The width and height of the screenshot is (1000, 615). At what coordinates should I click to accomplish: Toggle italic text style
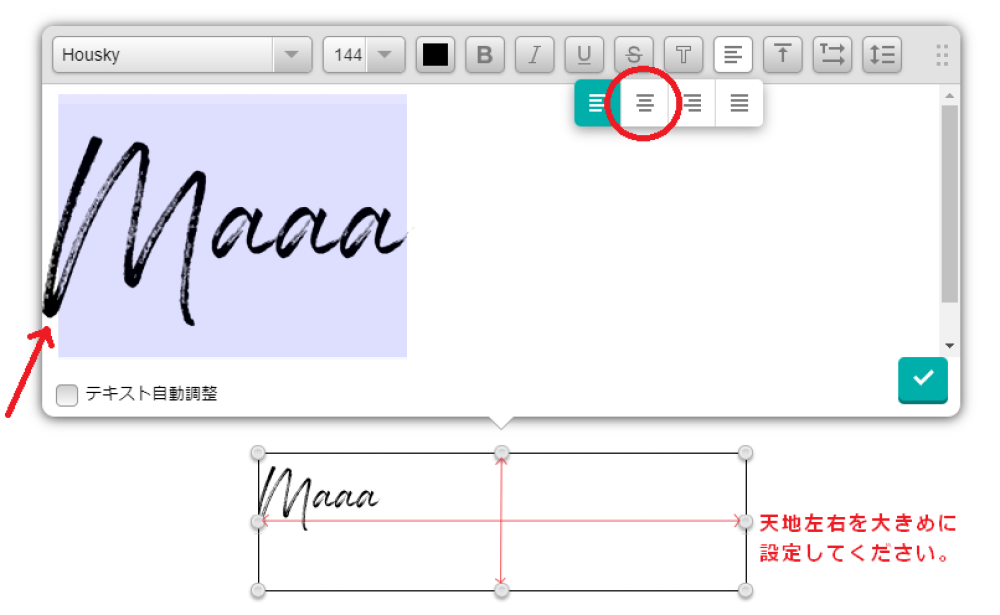tap(534, 55)
